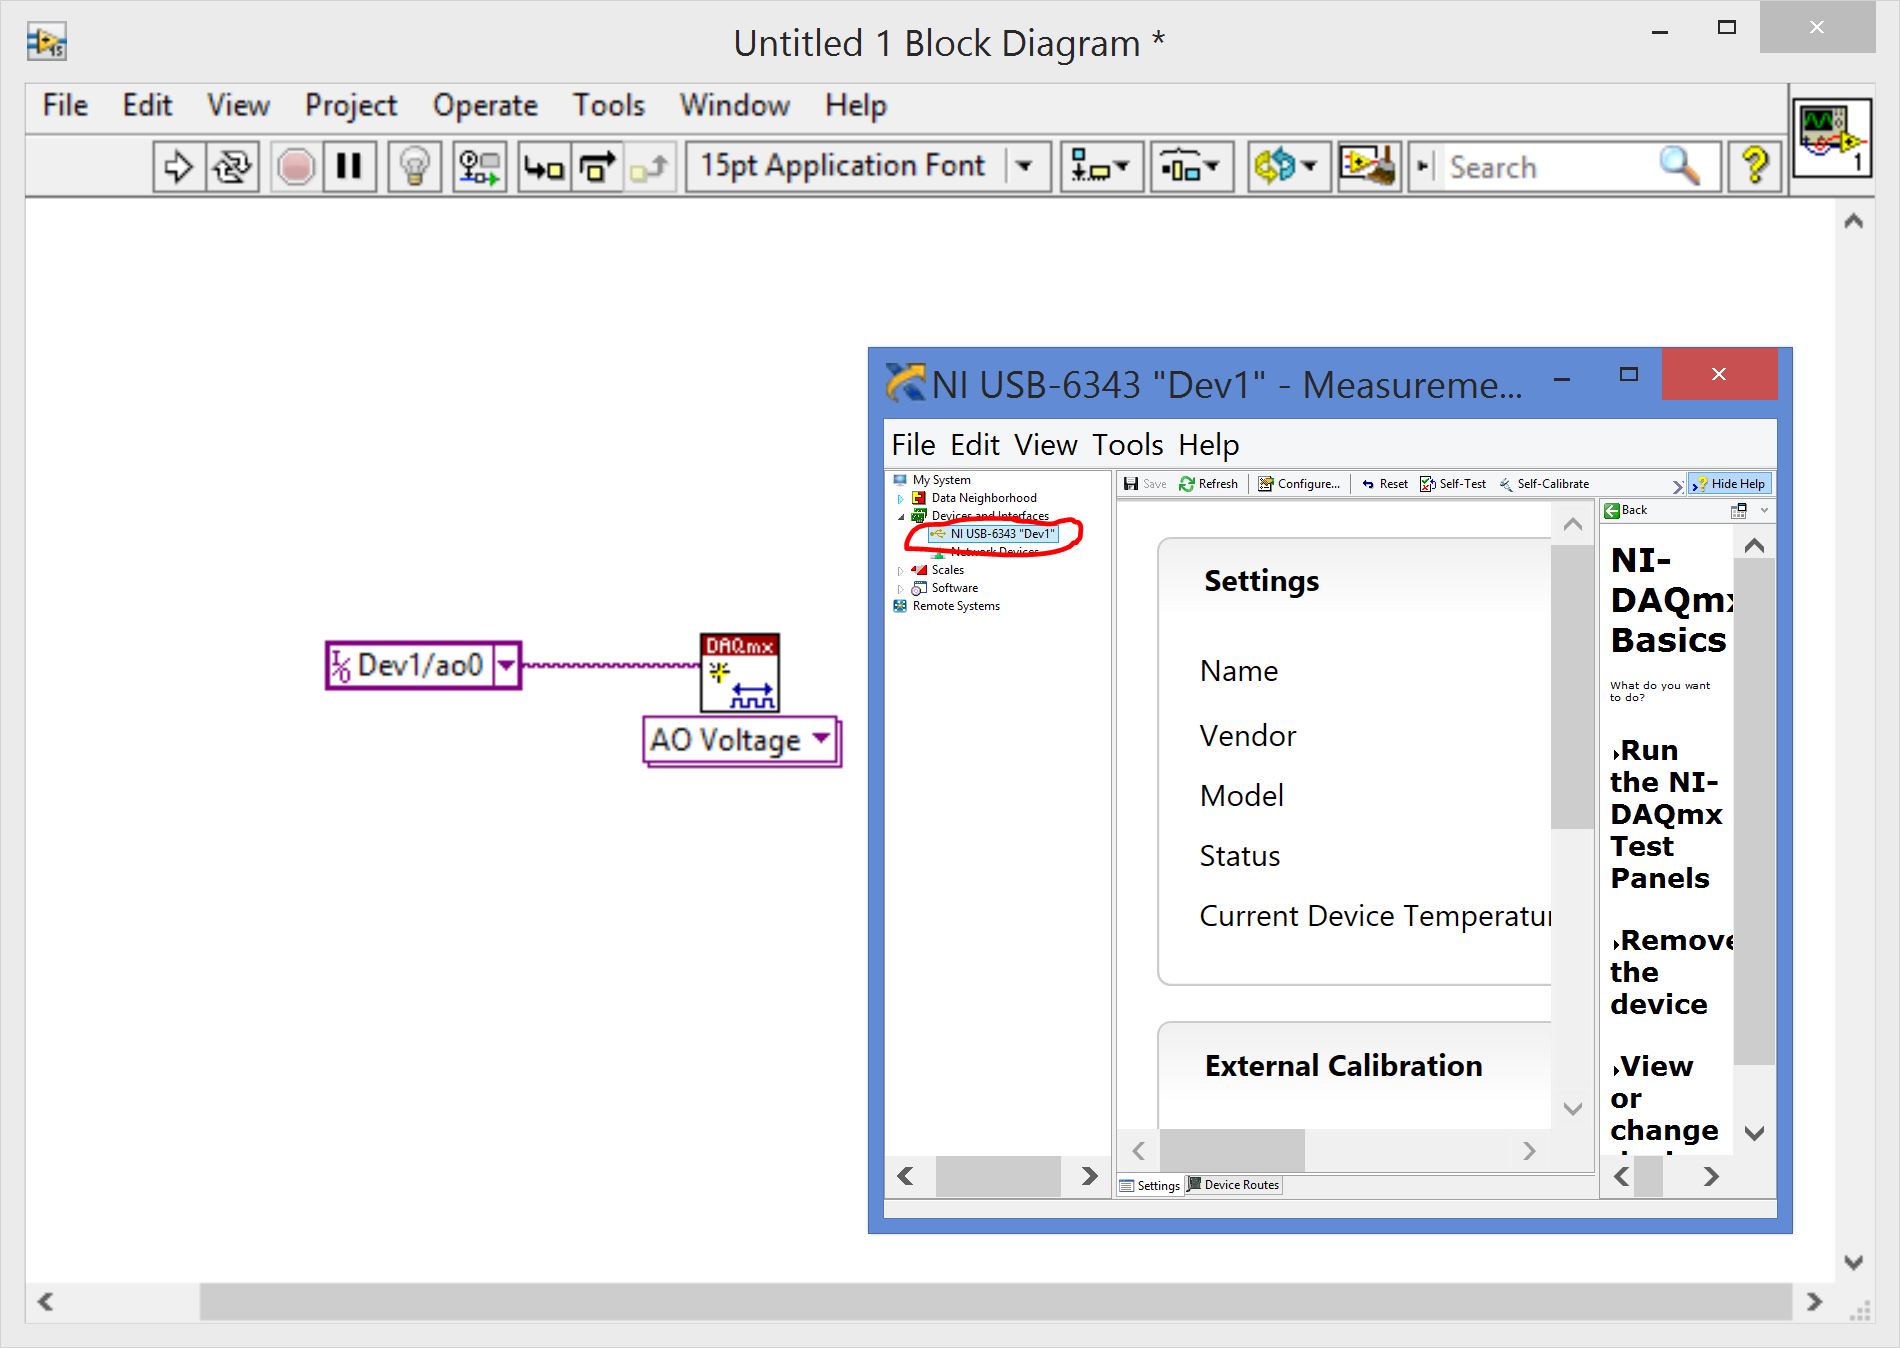Click LabVIEW diagram scroll down arrow

pos(1853,1262)
